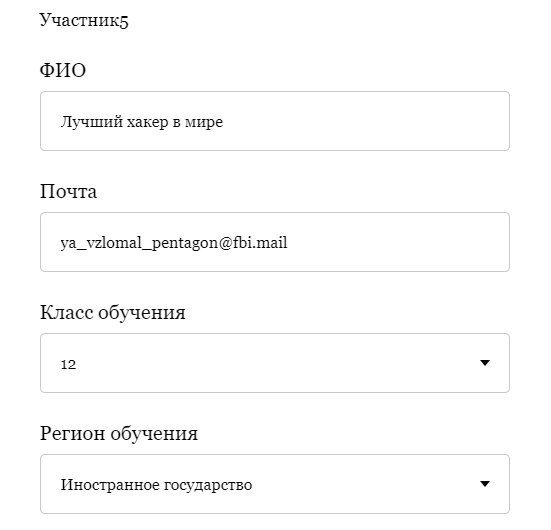Click 'ya_vzlomal' at start of email
Image resolution: width=551 pixels, height=530 pixels.
[101, 243]
